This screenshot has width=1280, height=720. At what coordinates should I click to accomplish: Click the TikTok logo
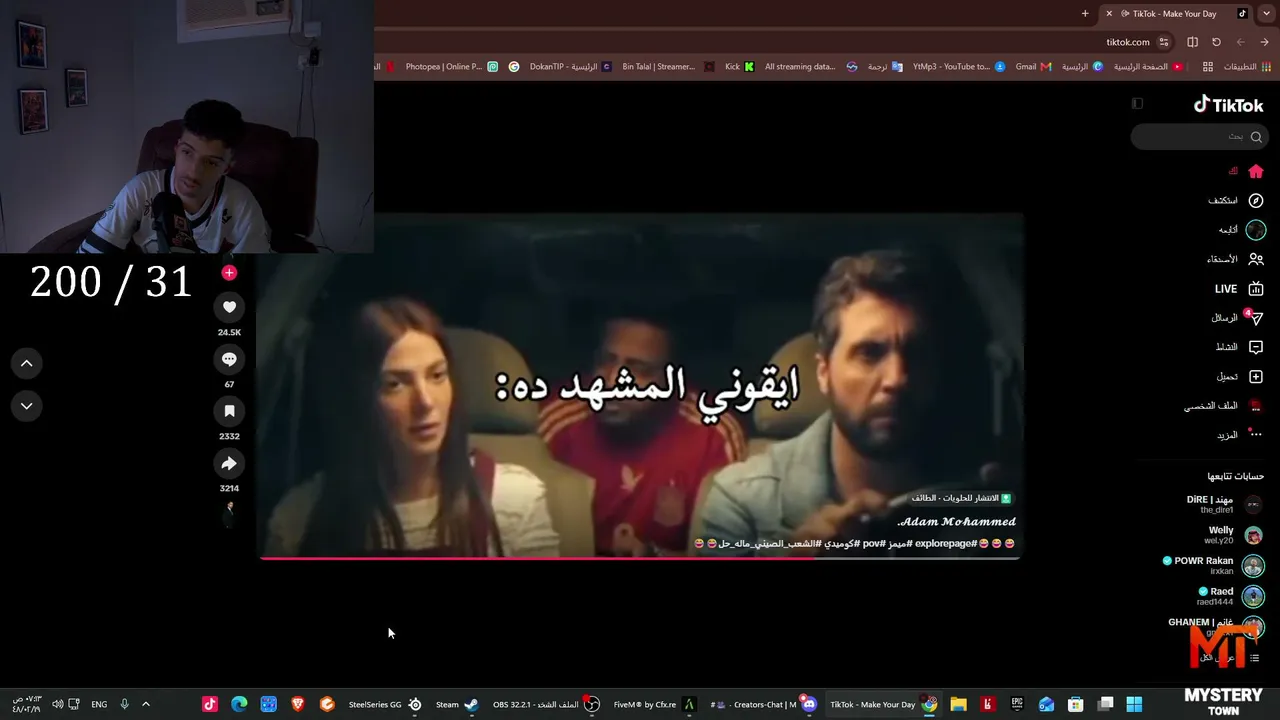pos(1229,105)
